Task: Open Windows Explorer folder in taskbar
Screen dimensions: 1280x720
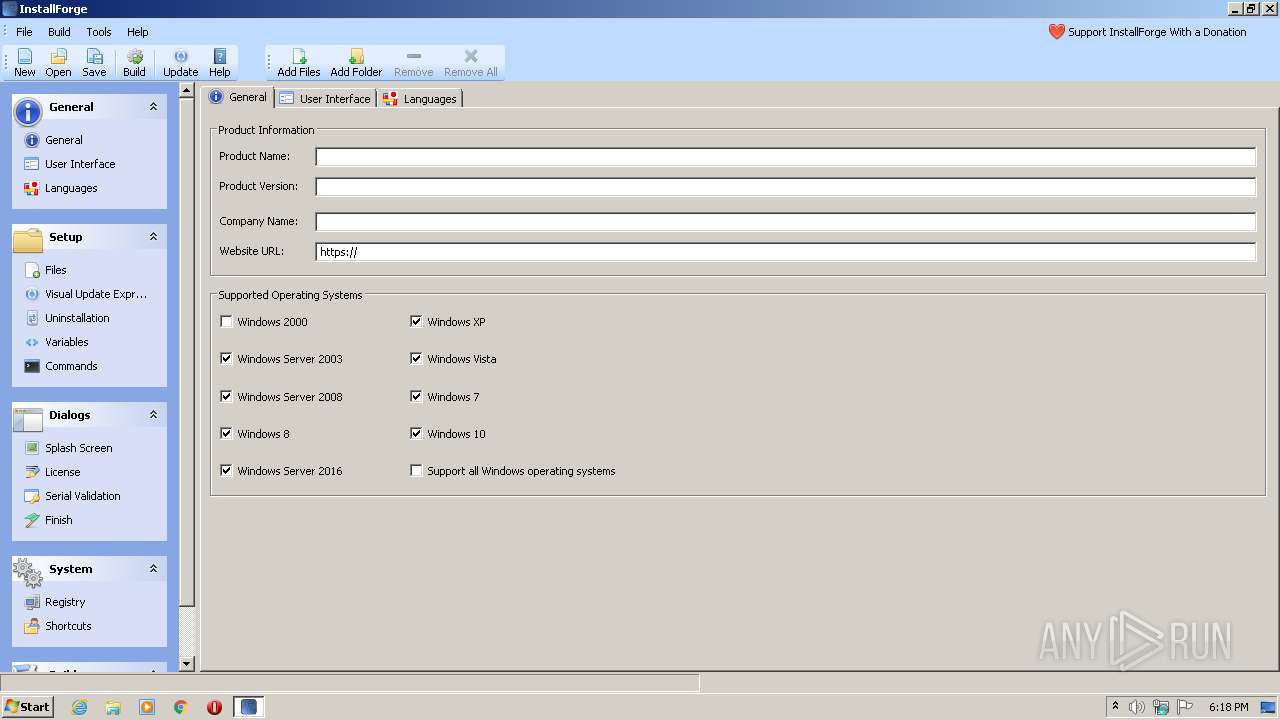Action: 113,707
